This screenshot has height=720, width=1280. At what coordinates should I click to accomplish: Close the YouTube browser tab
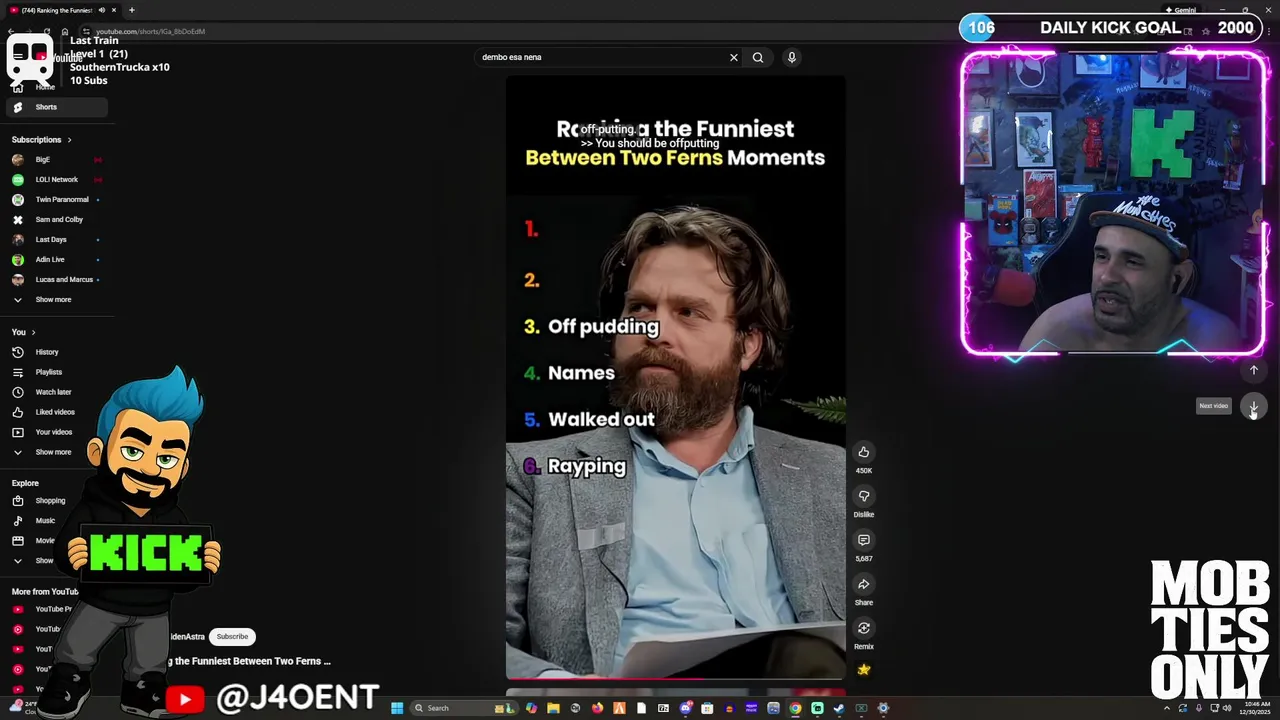click(x=114, y=10)
